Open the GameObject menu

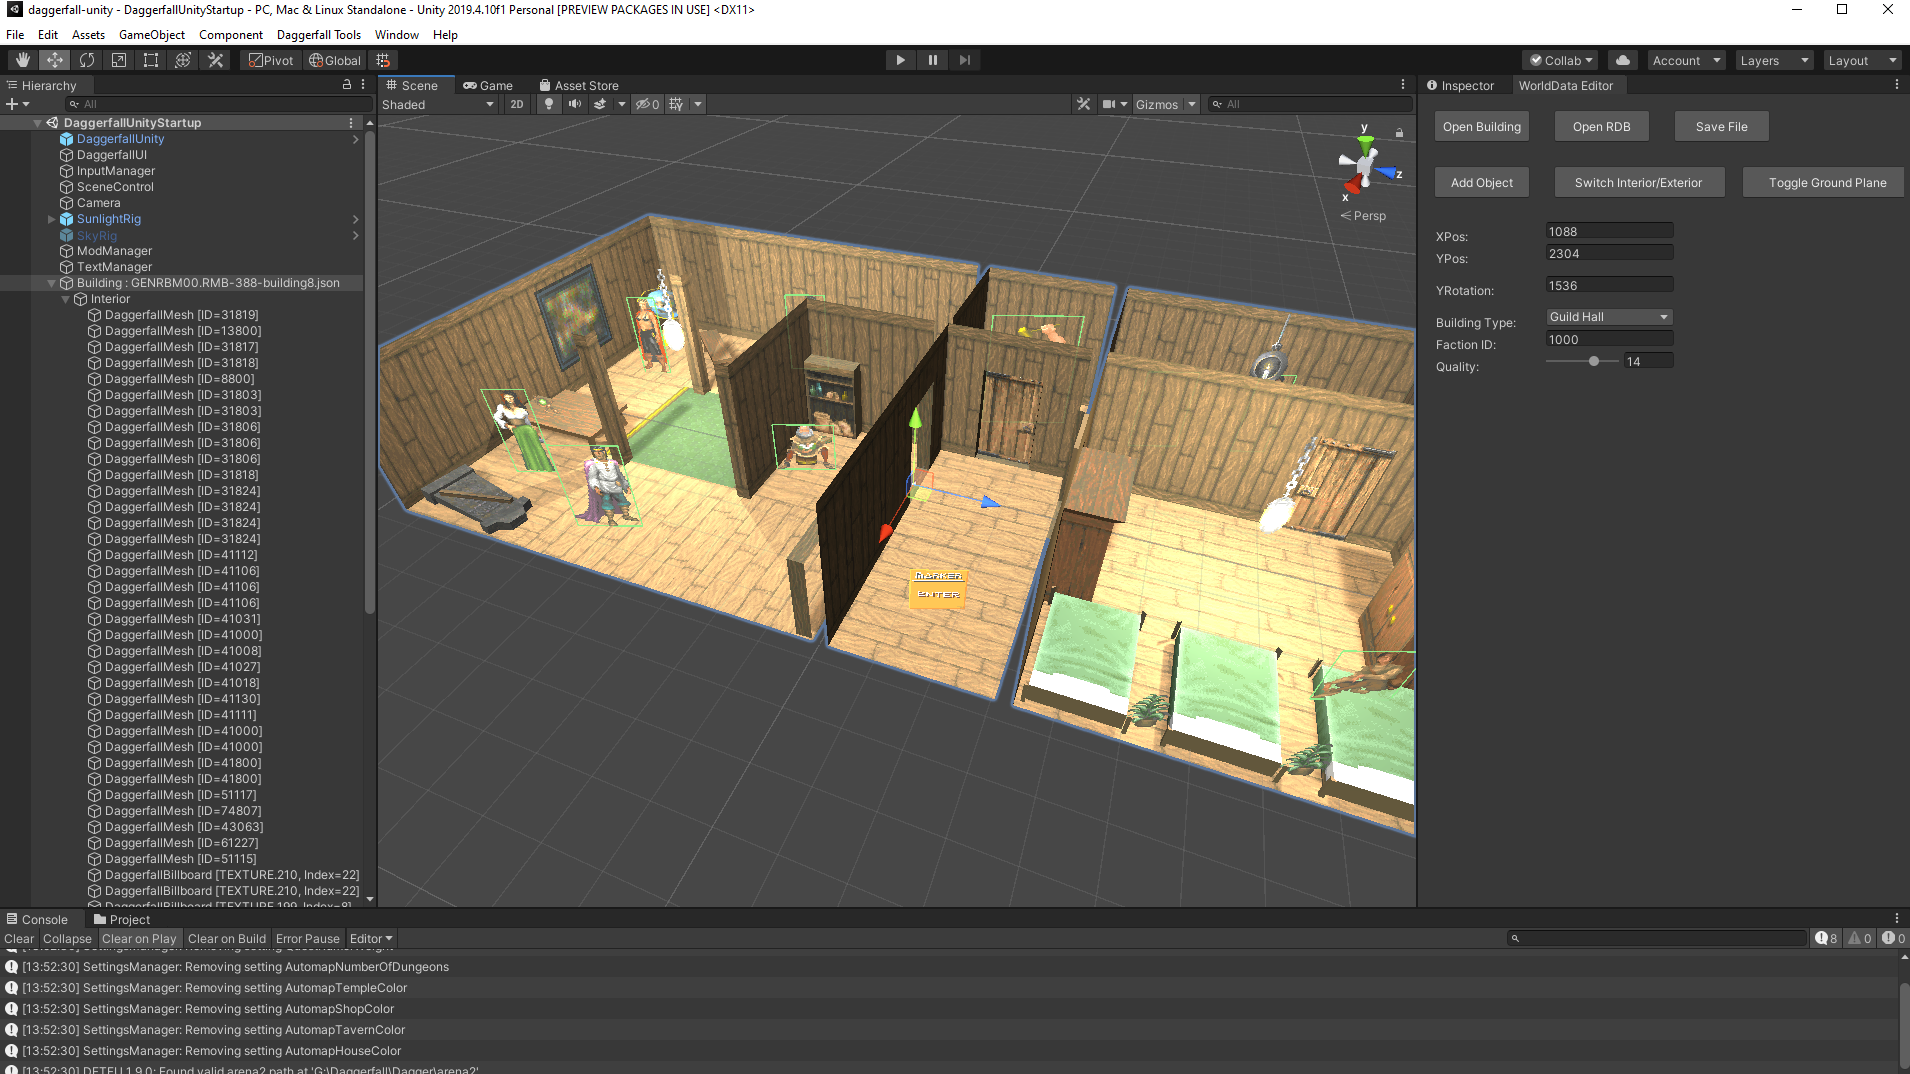pyautogui.click(x=152, y=34)
